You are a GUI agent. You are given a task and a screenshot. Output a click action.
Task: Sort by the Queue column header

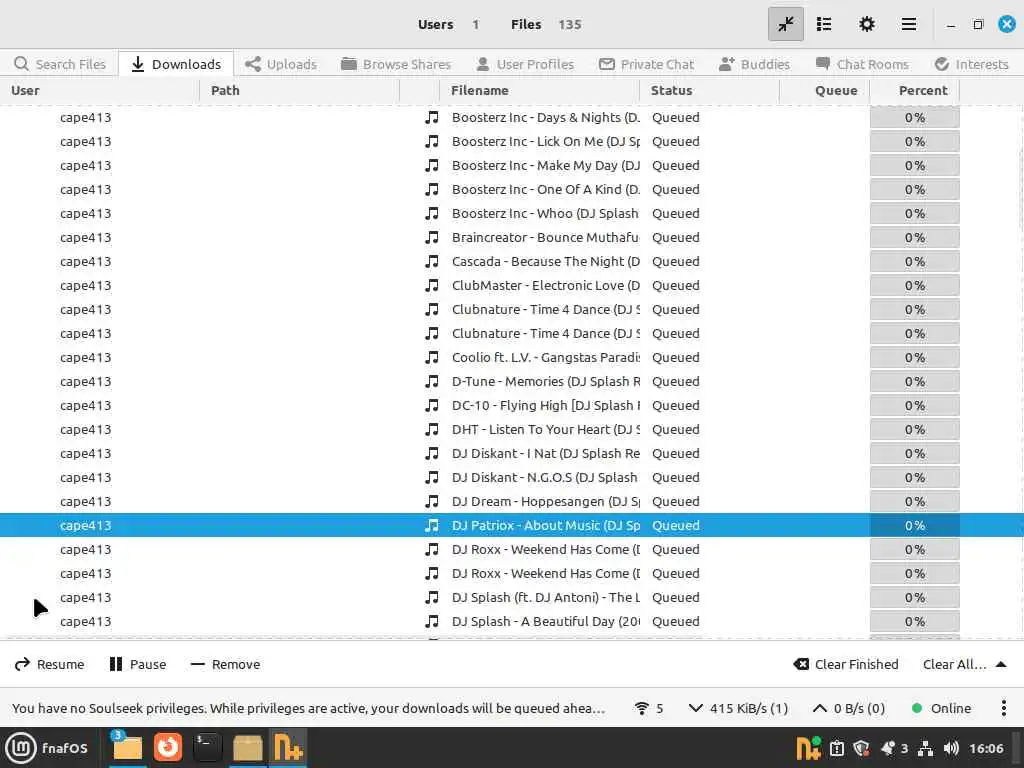(824, 91)
